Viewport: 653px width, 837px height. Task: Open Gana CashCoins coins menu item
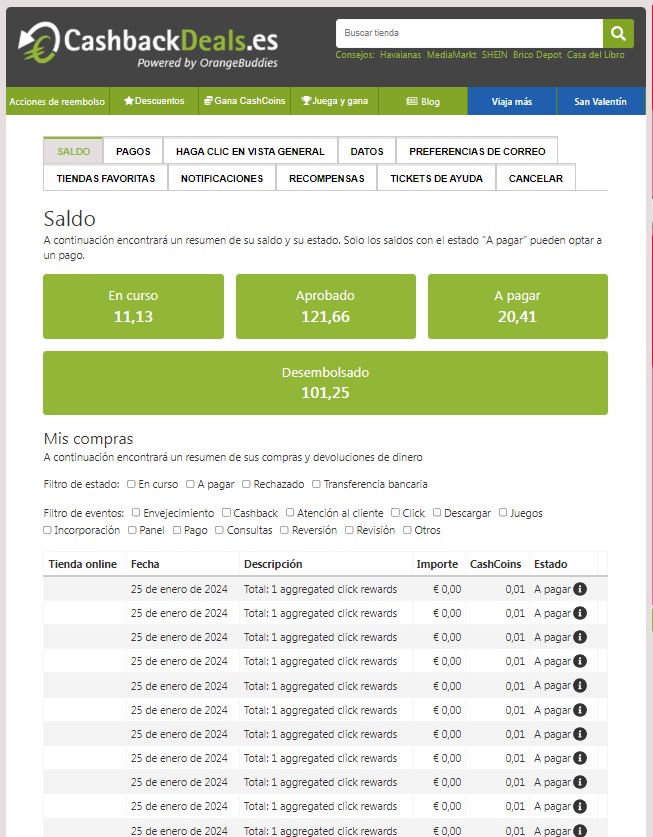243,101
